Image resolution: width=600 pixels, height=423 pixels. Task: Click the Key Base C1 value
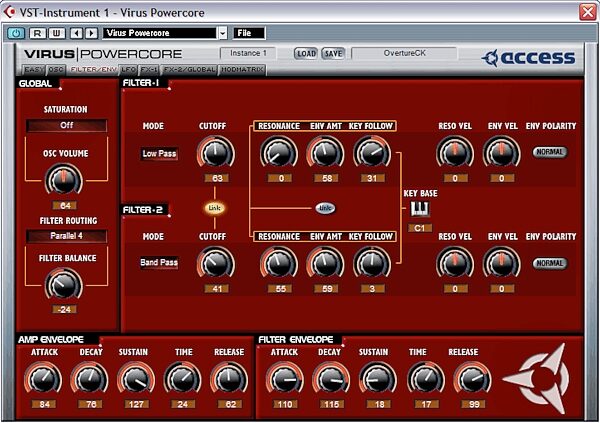[419, 228]
